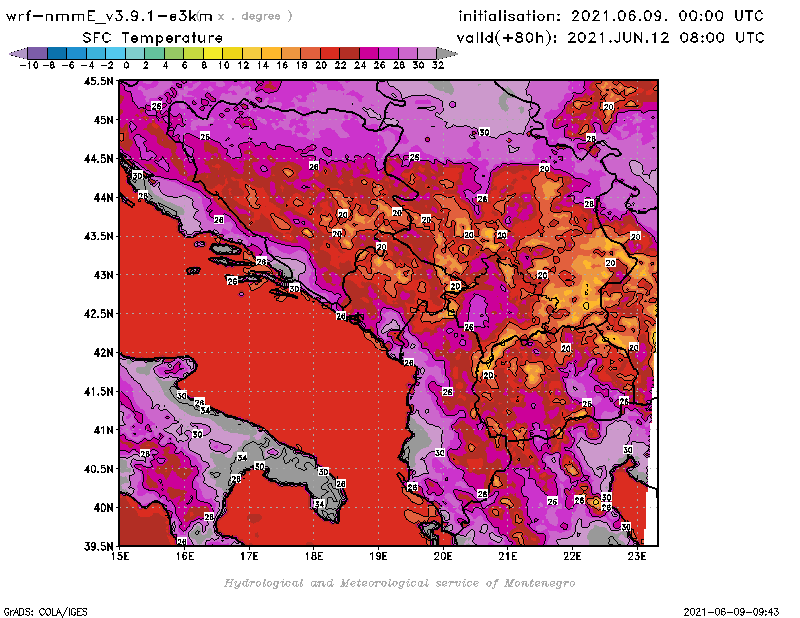Screen dimensions: 800x618
Task: Select the 0 value under the colorbar
Action: (x=126, y=65)
